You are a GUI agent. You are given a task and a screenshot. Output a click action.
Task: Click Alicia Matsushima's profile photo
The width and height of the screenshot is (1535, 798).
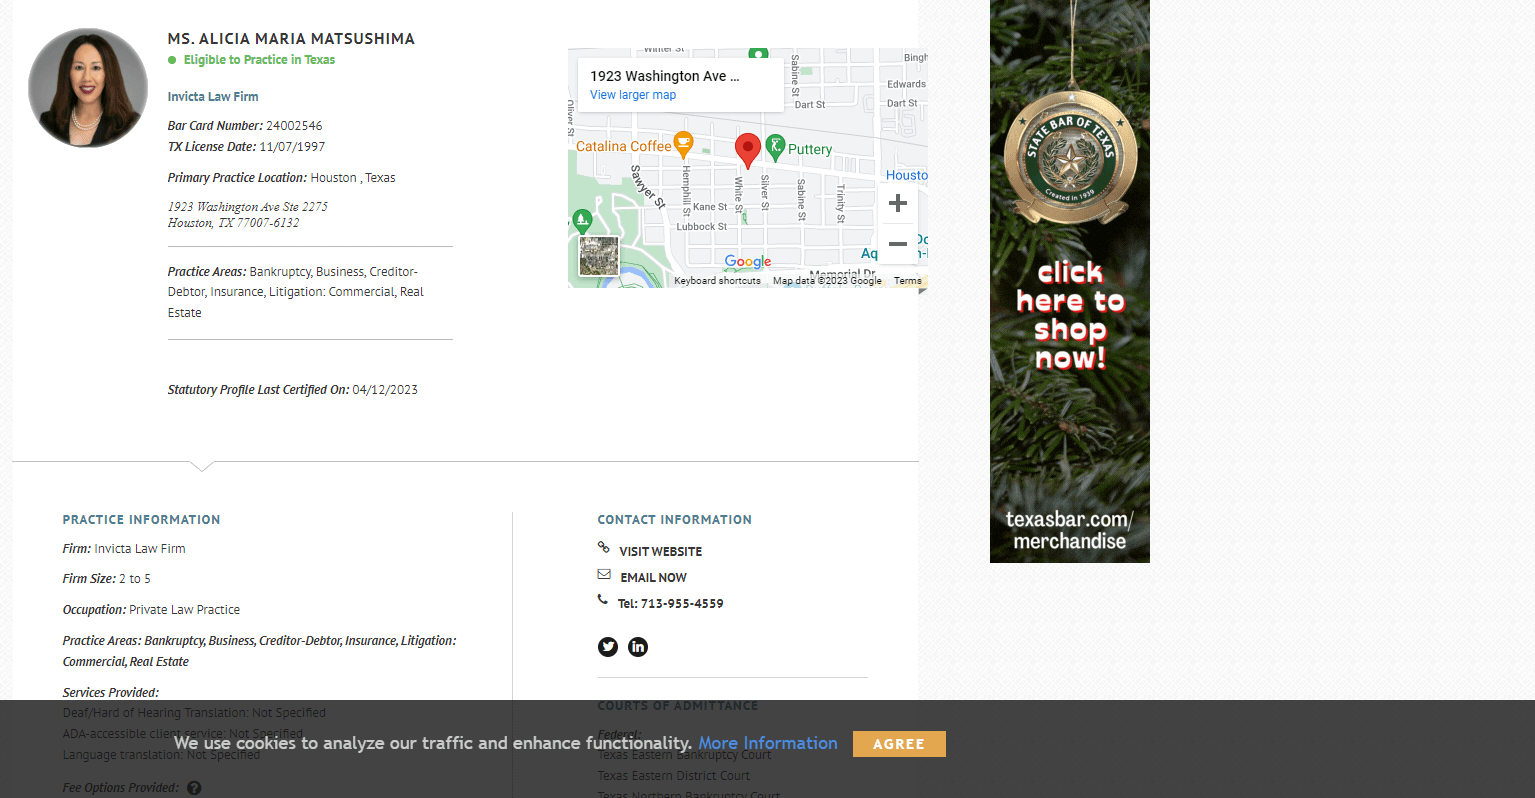(x=88, y=88)
